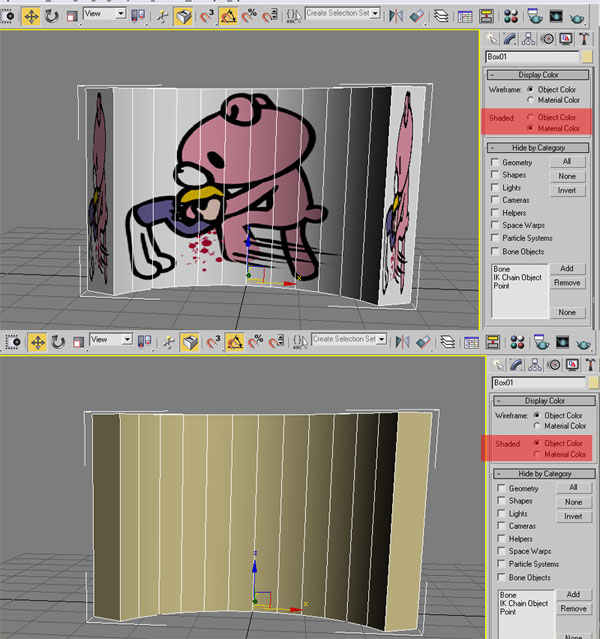The width and height of the screenshot is (600, 639).
Task: Click the Invert button in the textured-box panel
Action: pyautogui.click(x=567, y=190)
